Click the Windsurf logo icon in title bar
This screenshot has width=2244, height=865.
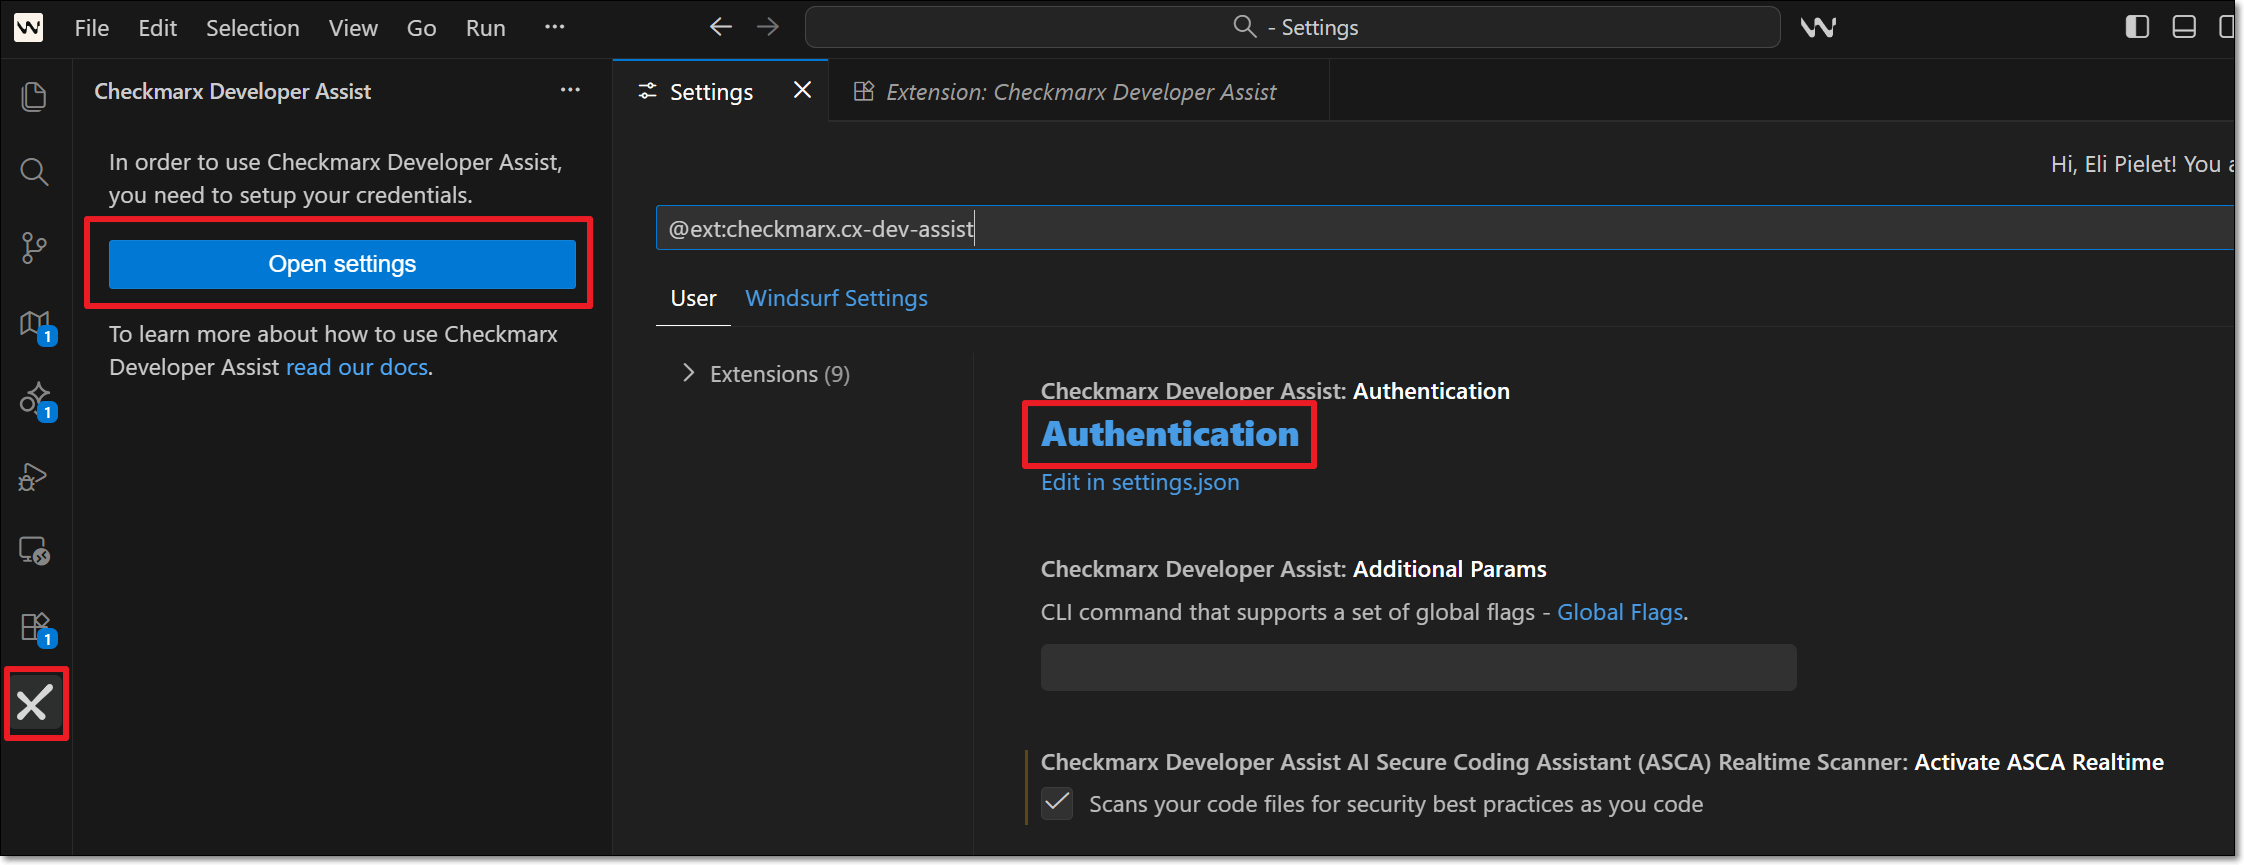pos(1817,28)
